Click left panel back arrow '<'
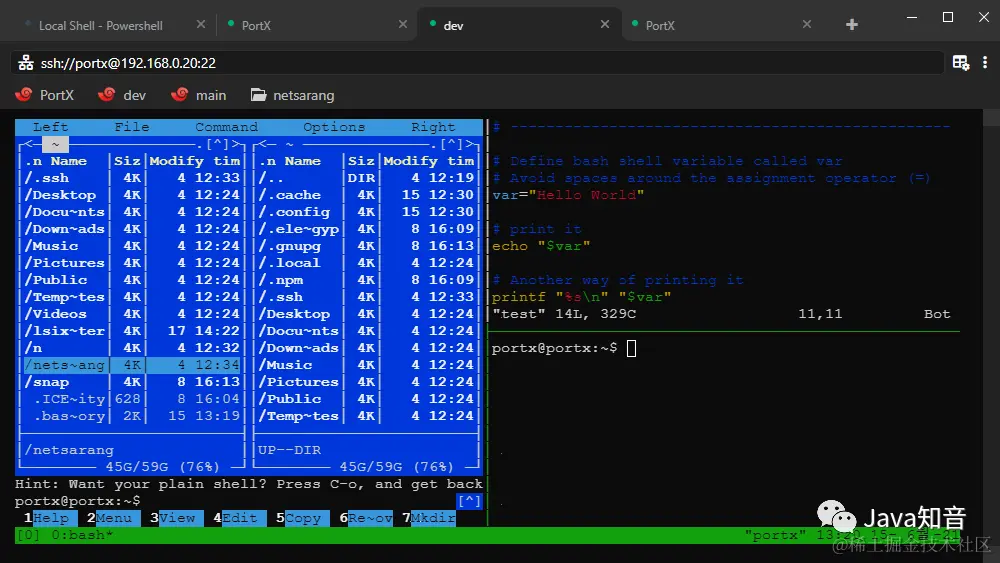Image resolution: width=1000 pixels, height=563 pixels. pyautogui.click(x=29, y=144)
